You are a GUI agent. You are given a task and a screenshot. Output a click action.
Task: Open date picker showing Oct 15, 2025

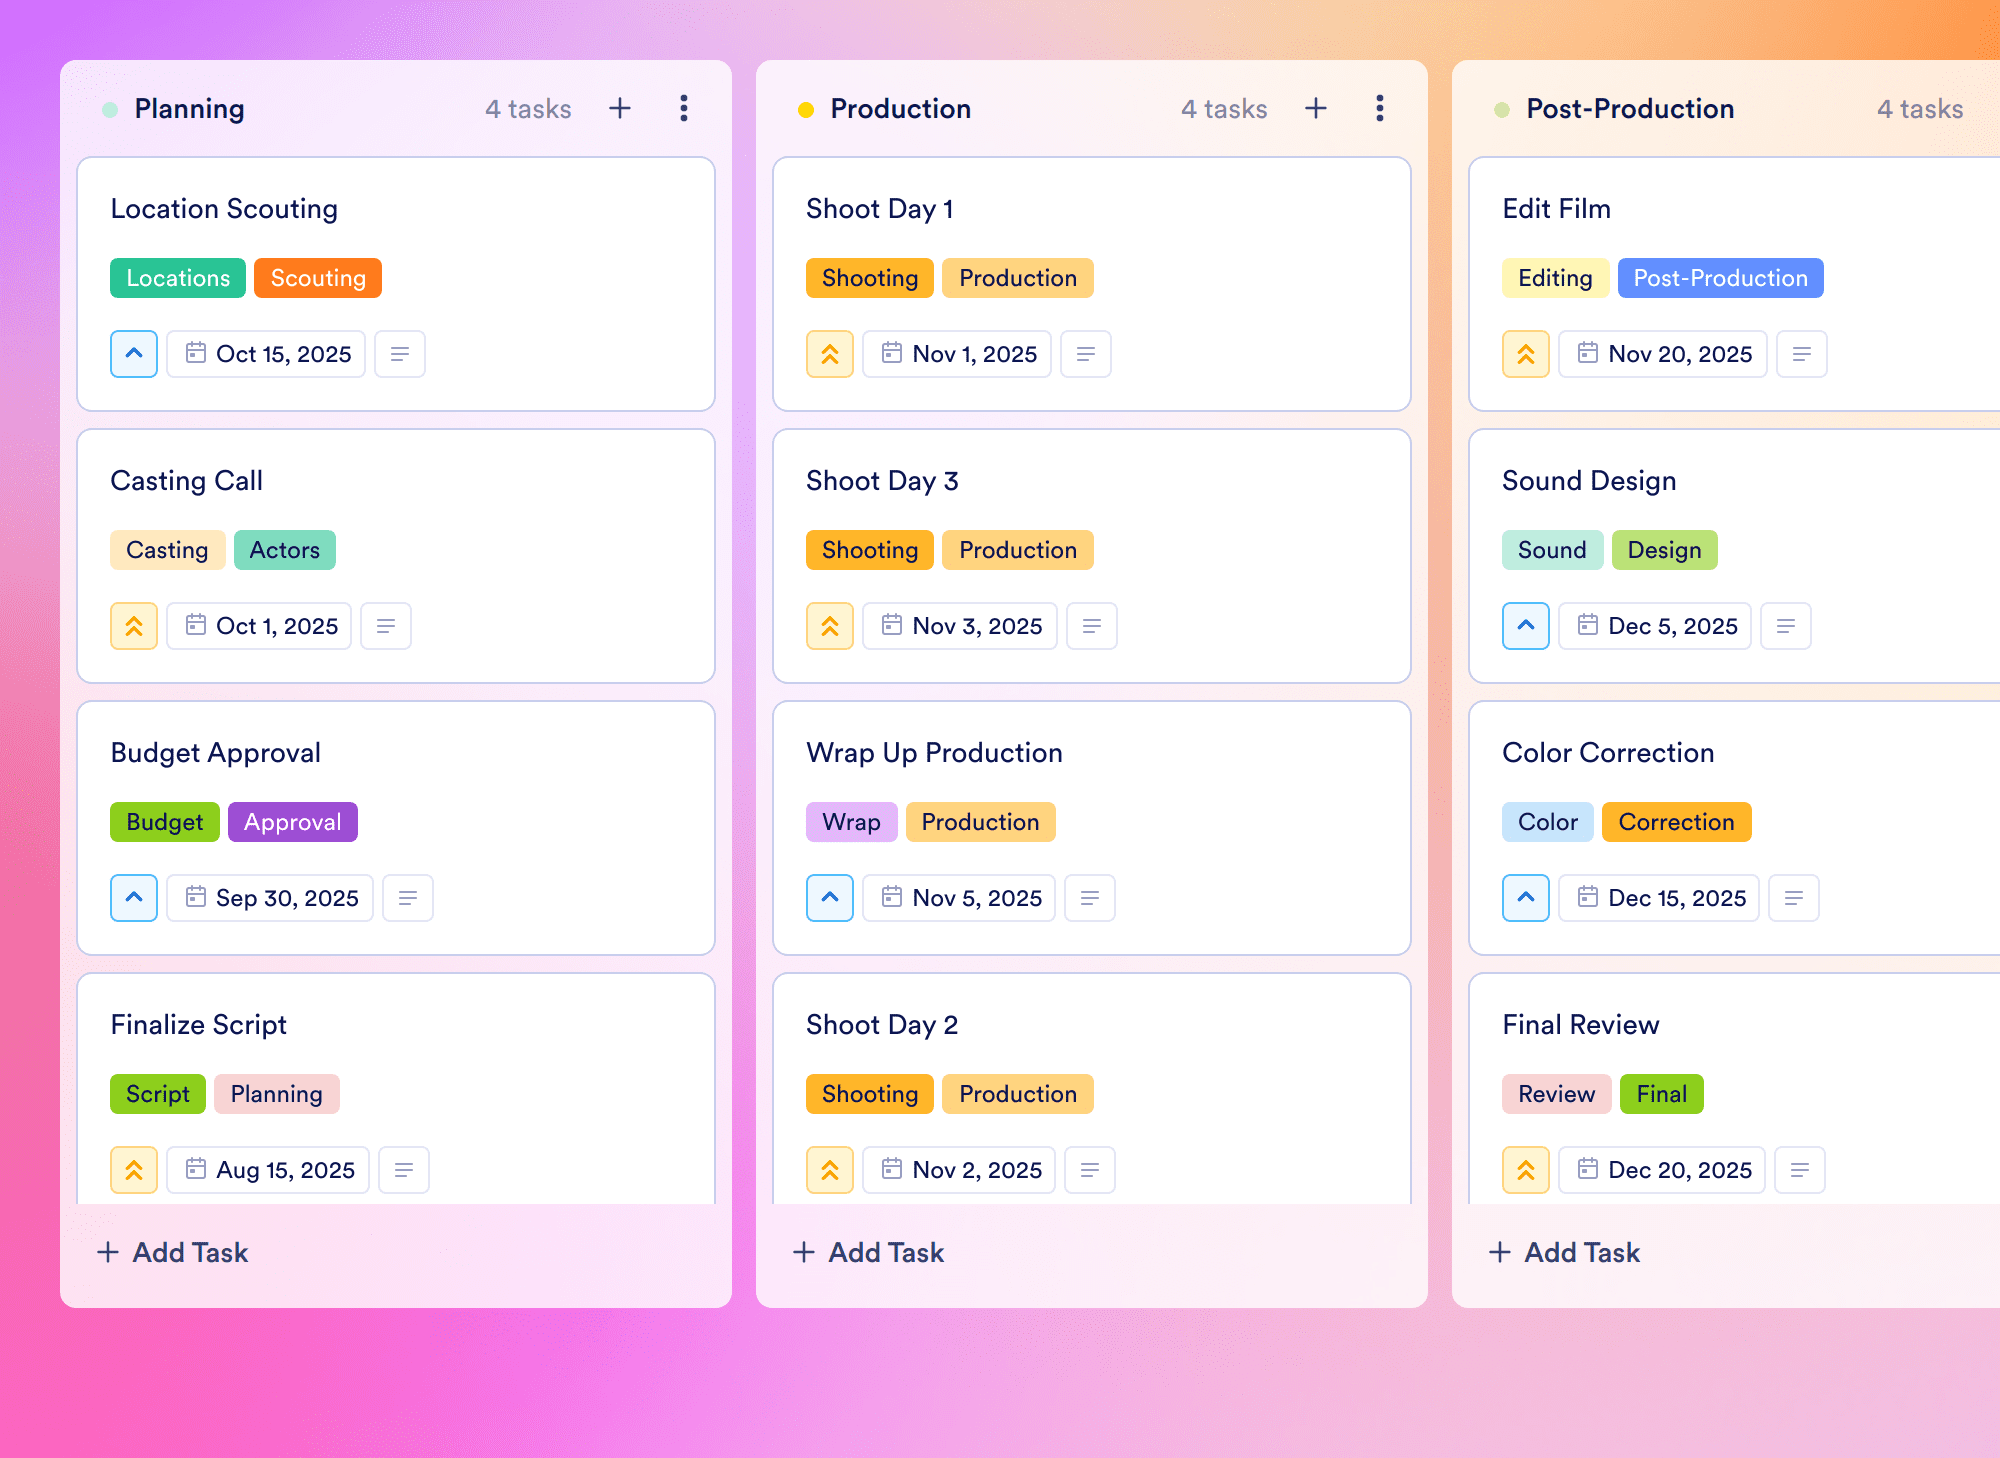pyautogui.click(x=266, y=354)
